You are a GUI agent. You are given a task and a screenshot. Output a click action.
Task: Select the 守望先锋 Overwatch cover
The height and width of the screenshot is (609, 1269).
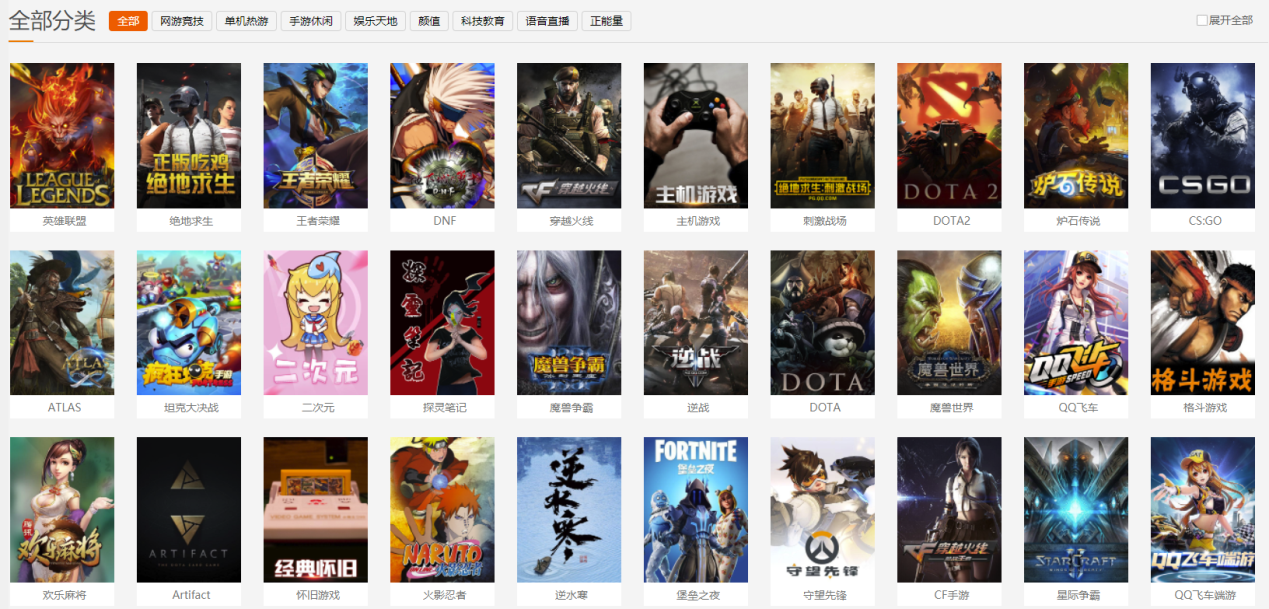click(x=823, y=510)
